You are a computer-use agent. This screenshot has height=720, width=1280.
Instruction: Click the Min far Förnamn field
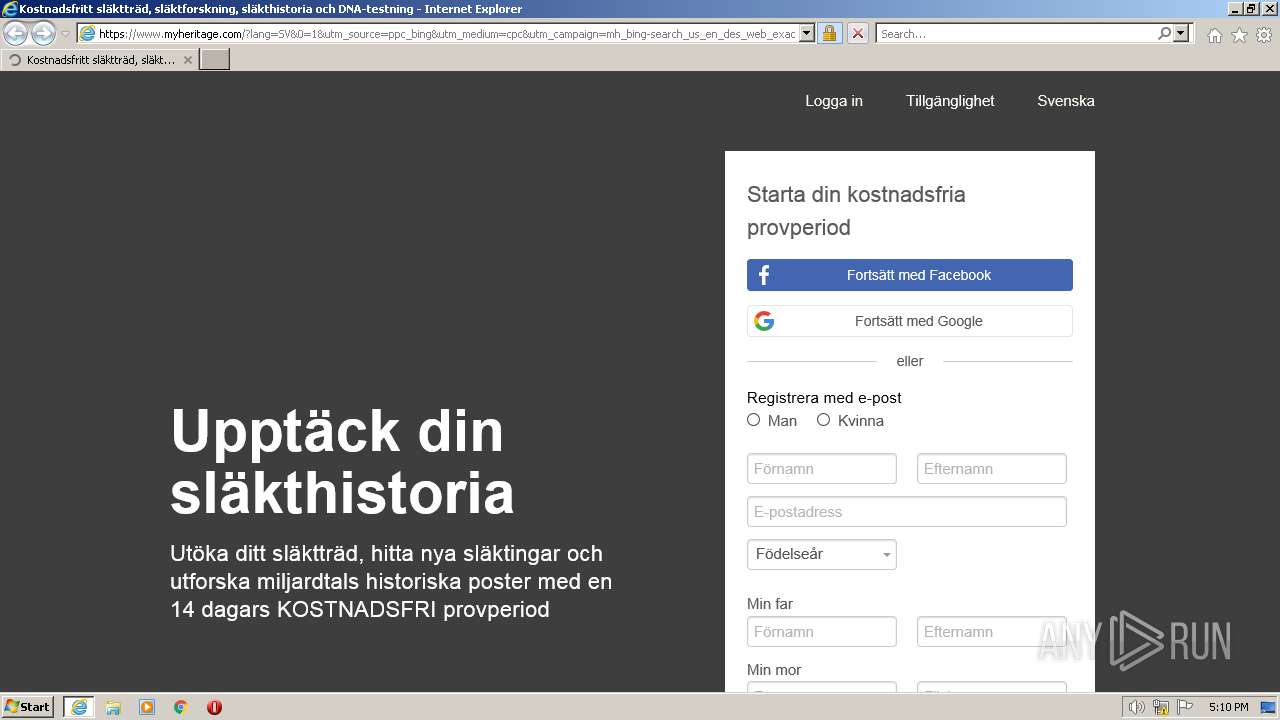coord(822,632)
